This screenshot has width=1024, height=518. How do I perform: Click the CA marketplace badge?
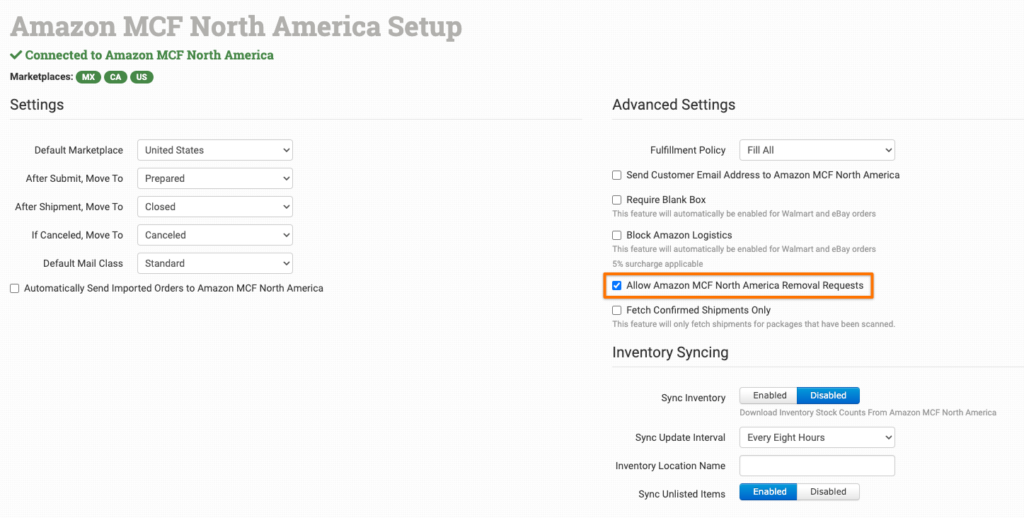[x=115, y=77]
